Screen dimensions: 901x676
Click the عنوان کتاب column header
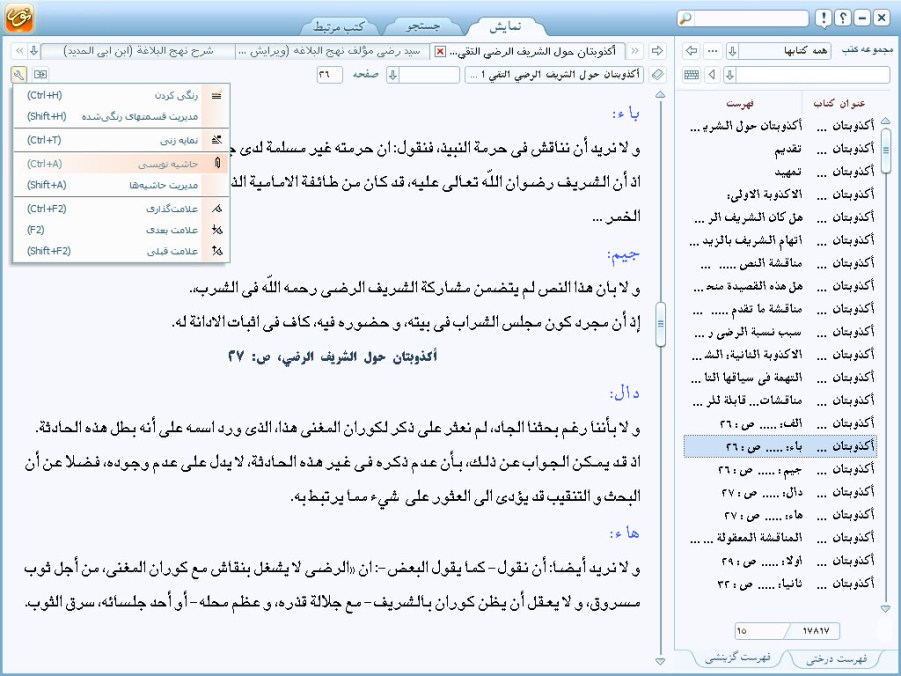(839, 103)
